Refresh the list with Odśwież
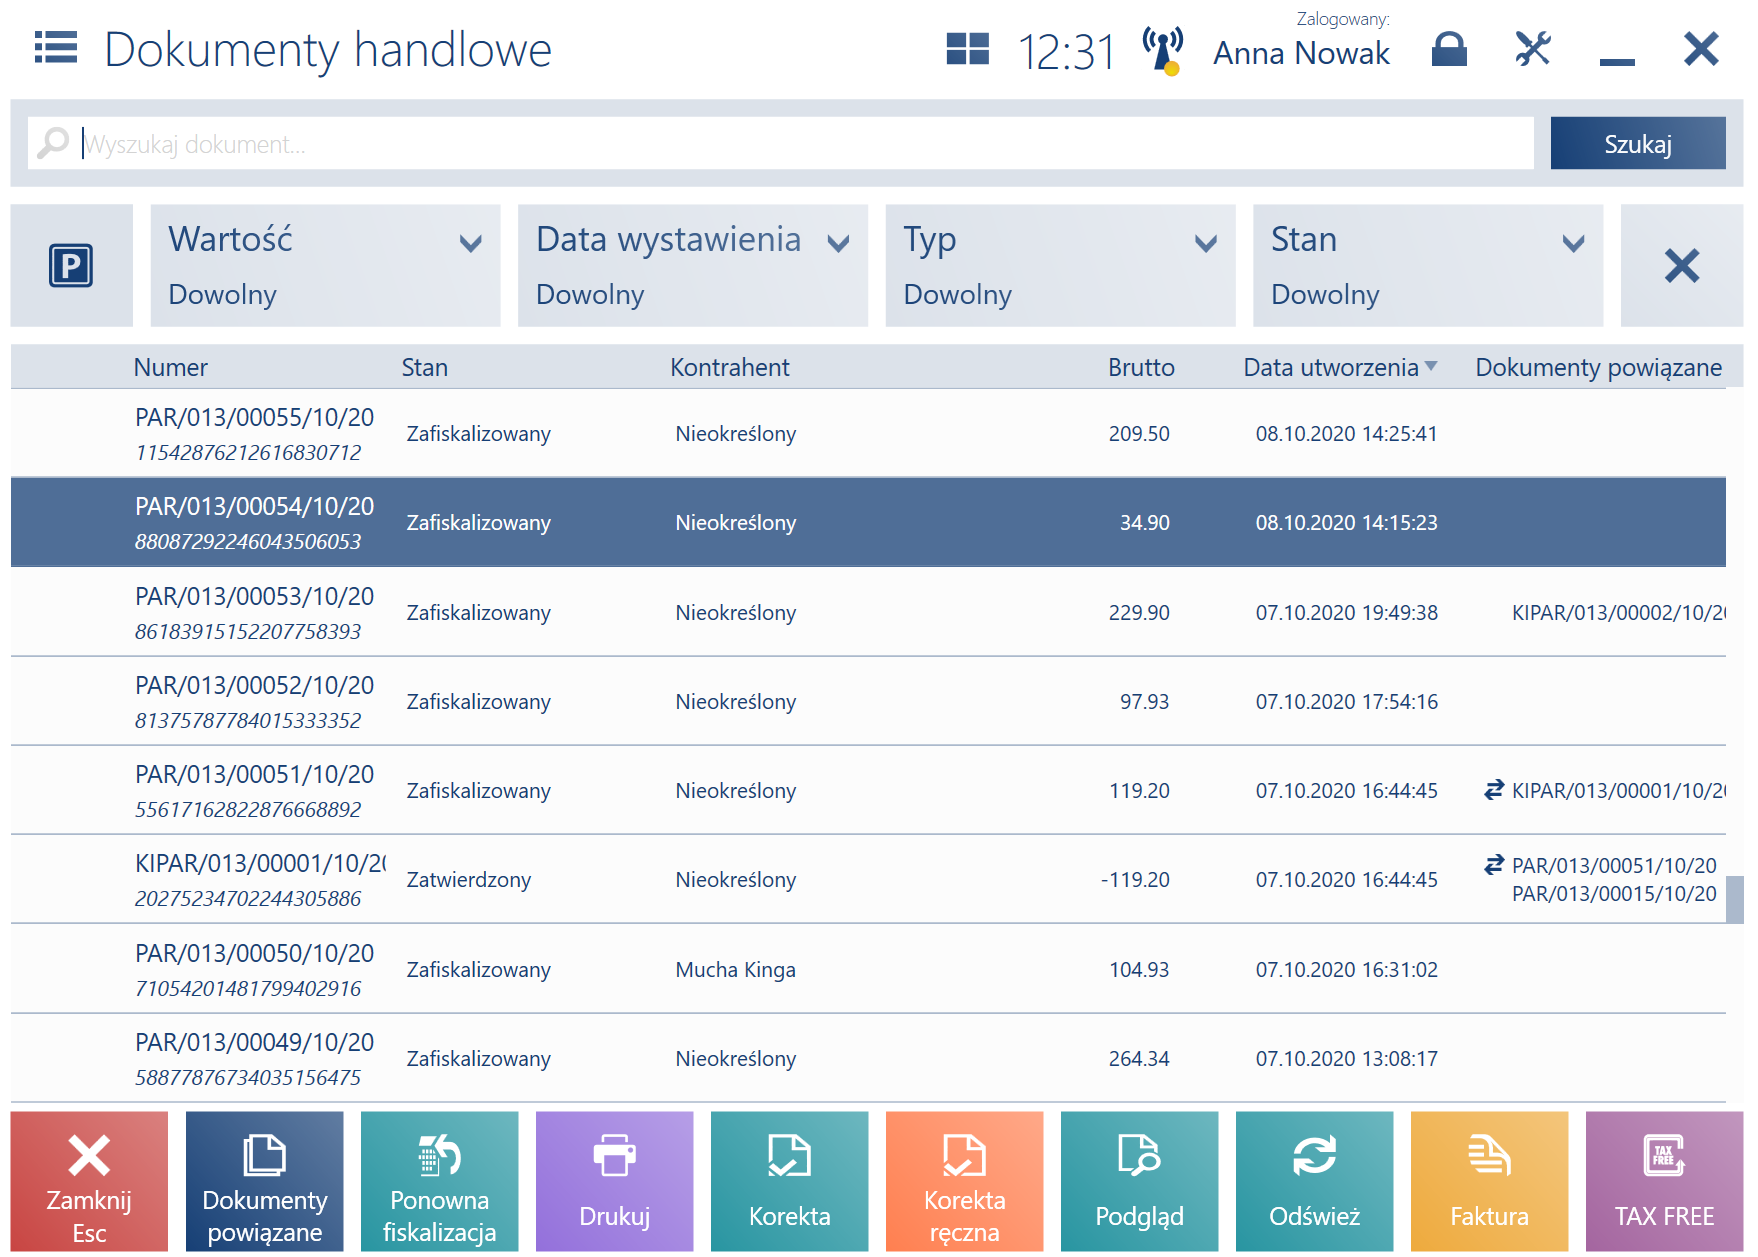This screenshot has height=1257, width=1758. click(x=1314, y=1181)
